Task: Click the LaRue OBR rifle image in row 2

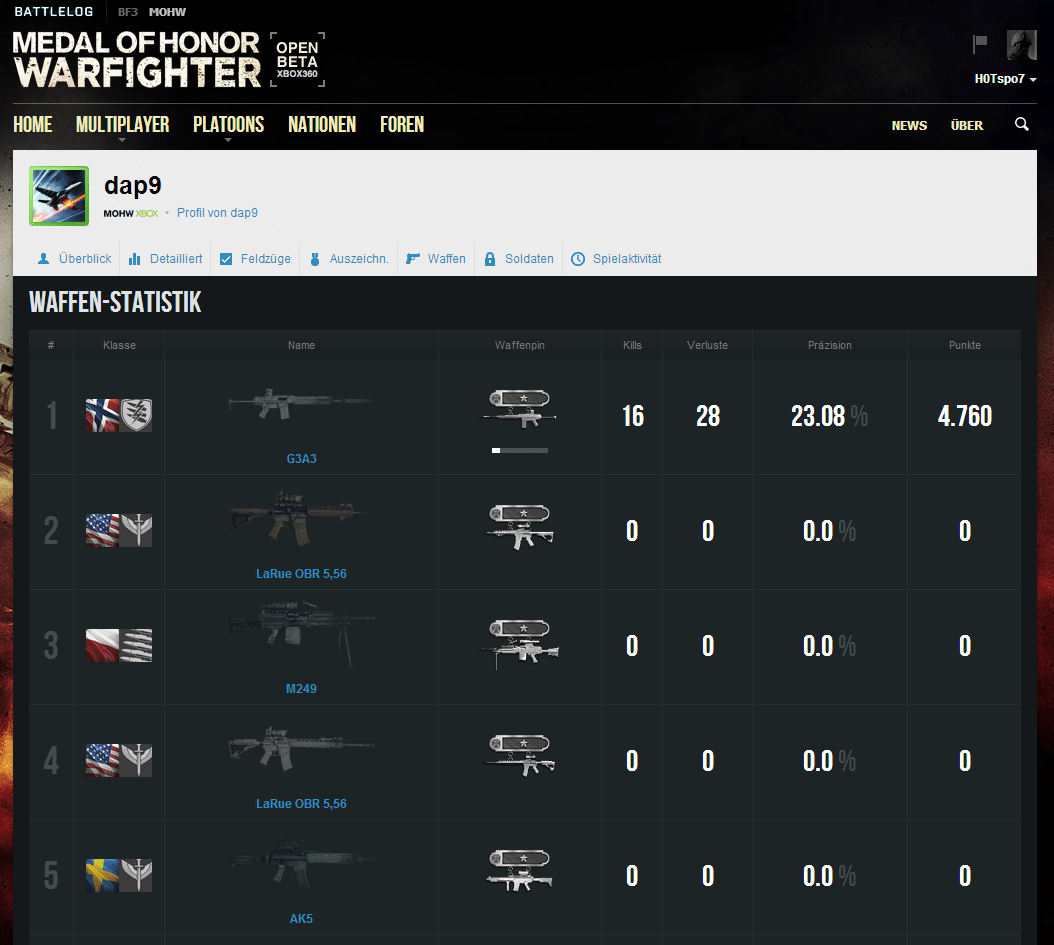Action: pyautogui.click(x=298, y=518)
